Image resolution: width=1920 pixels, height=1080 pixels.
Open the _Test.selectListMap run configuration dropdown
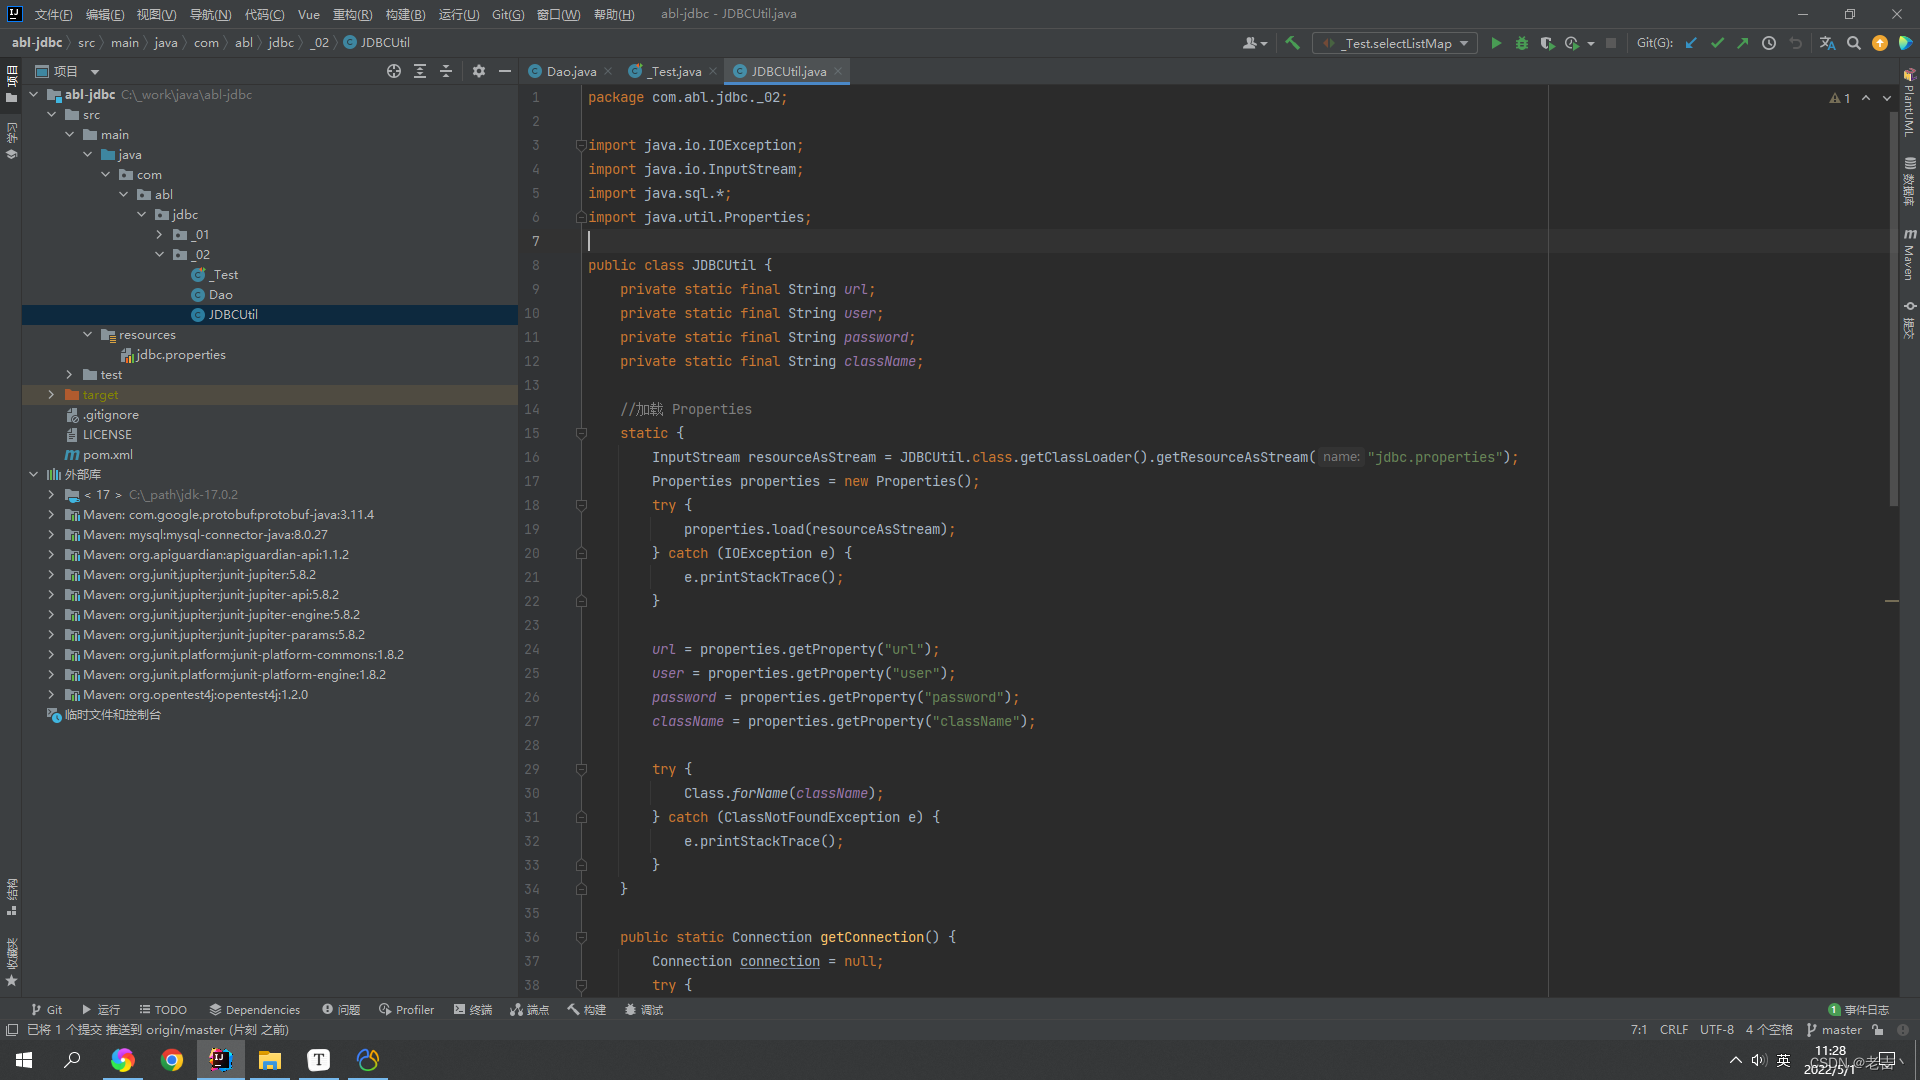pos(1462,43)
